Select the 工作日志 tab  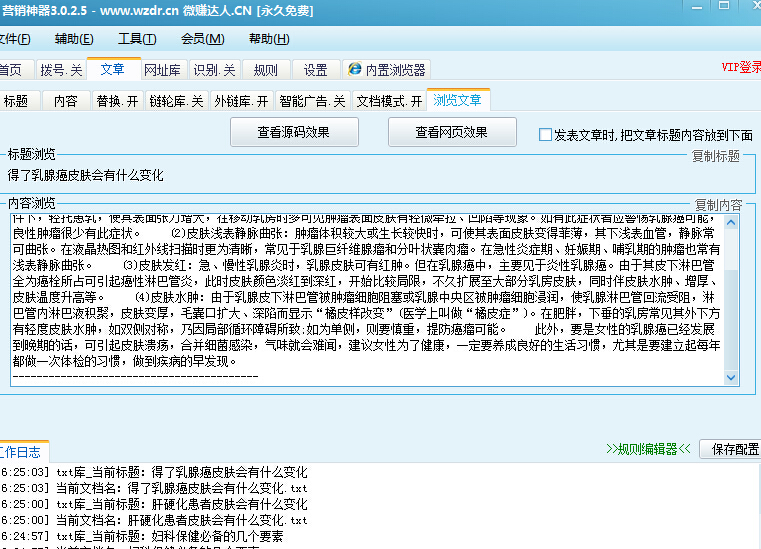click(x=22, y=452)
